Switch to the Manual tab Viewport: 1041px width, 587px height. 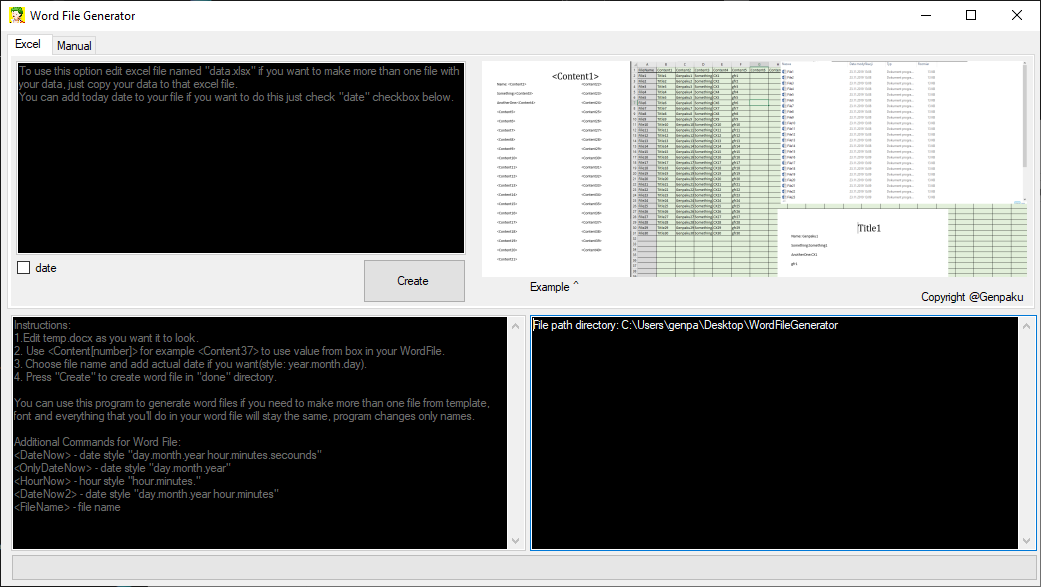(x=74, y=45)
